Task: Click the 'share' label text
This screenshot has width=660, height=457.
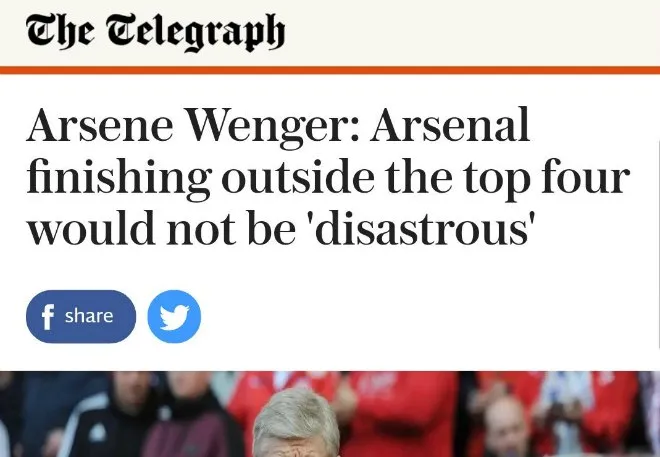Action: pos(89,317)
